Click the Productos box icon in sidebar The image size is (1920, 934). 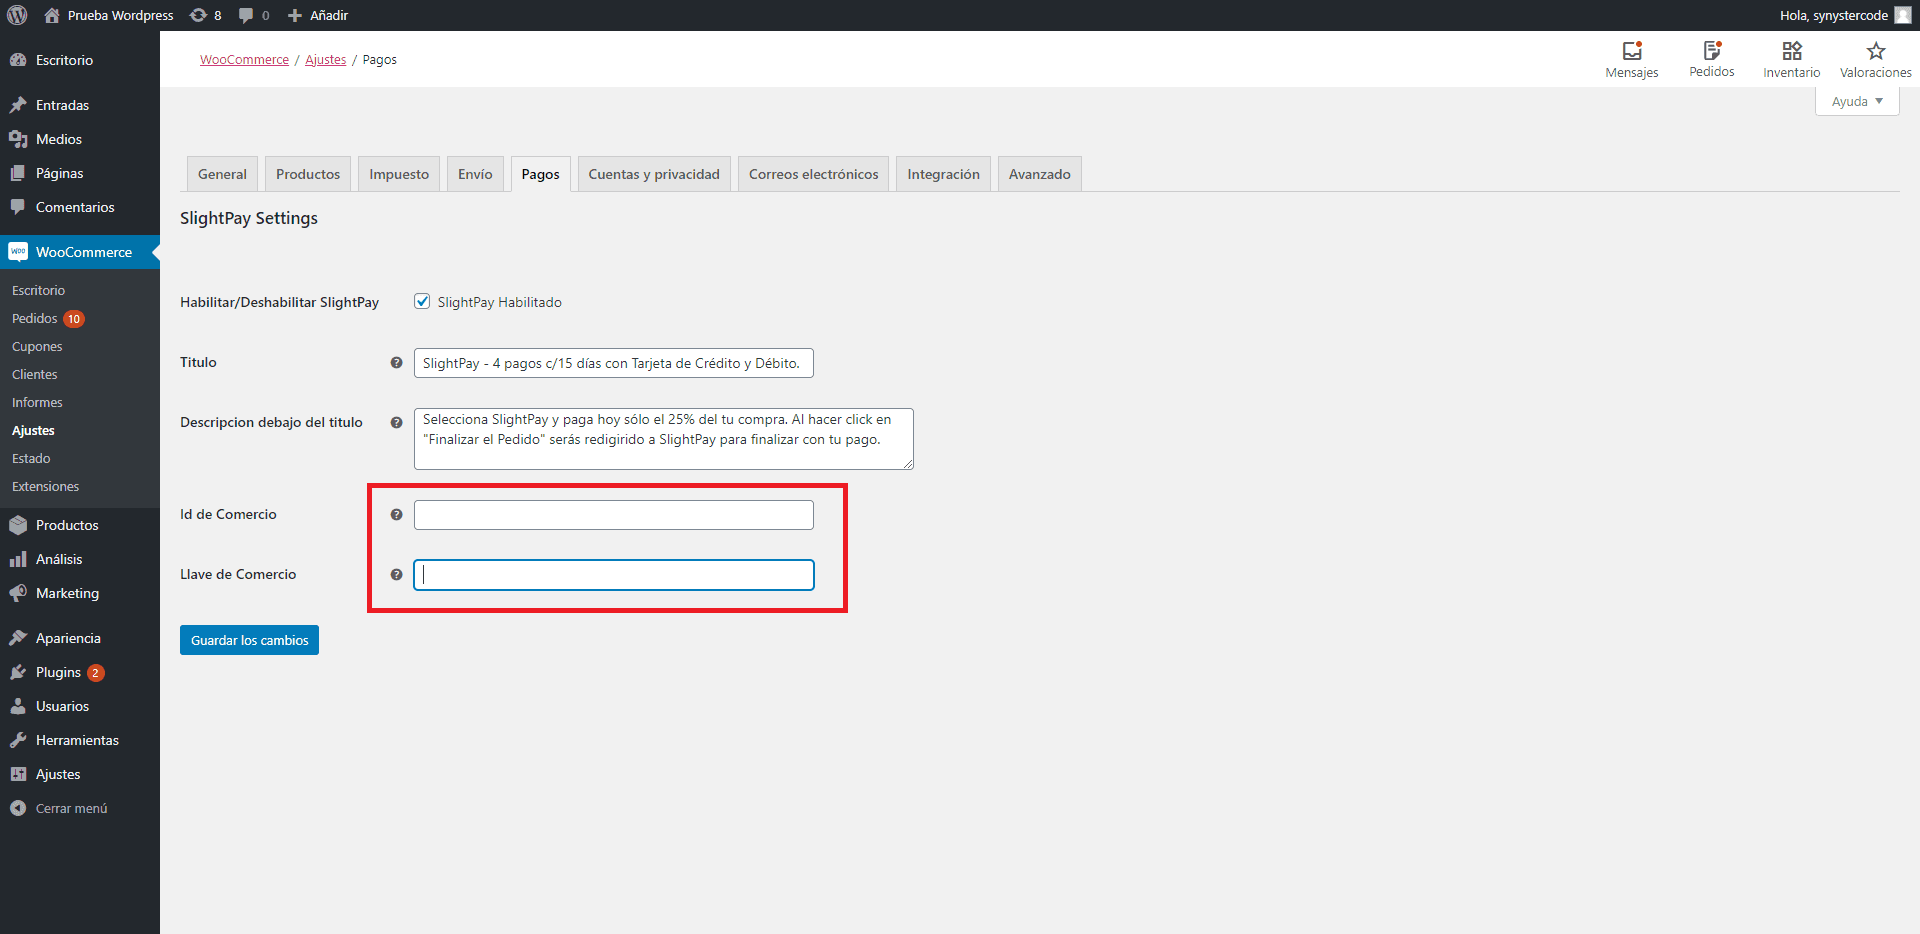[18, 525]
